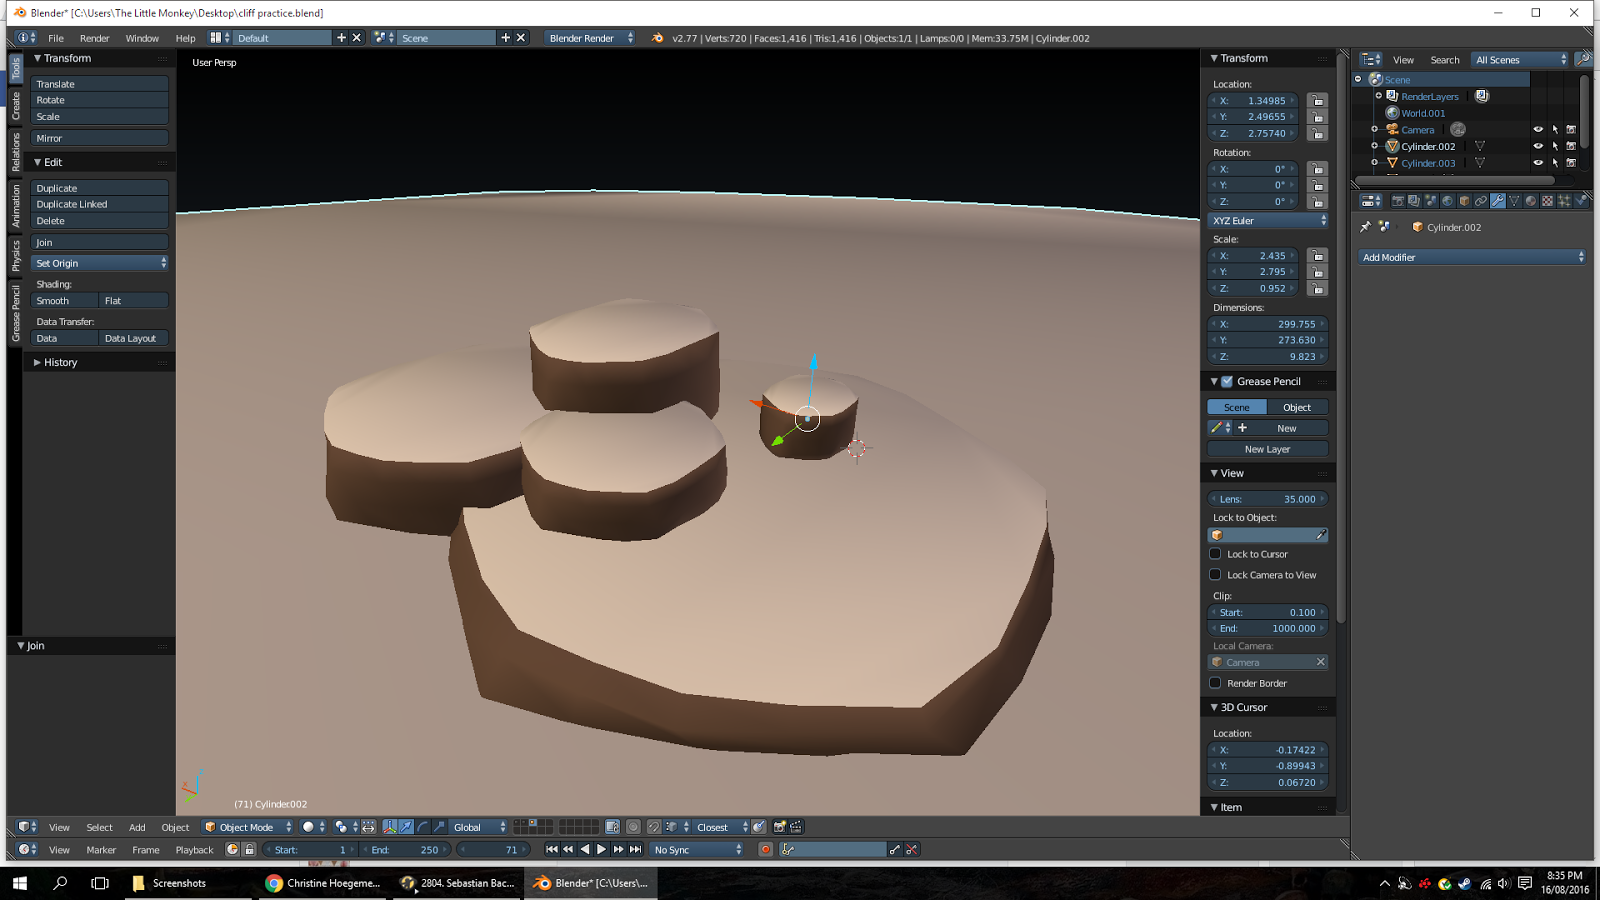
Task: Enable the snap magnet in viewport header
Action: [x=654, y=828]
